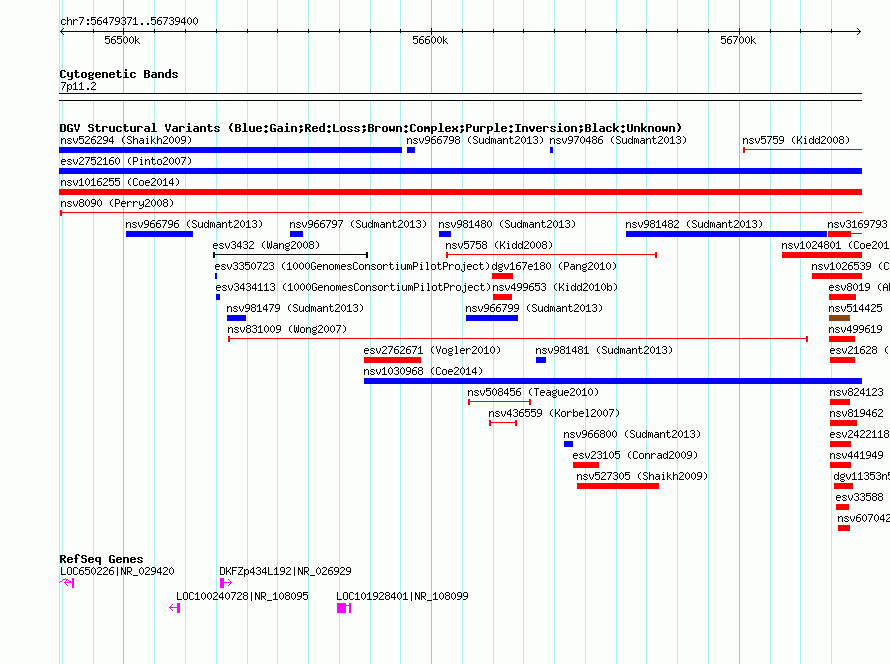Click the red loss bar of esv2762671
This screenshot has height=664, width=890.
[x=392, y=360]
